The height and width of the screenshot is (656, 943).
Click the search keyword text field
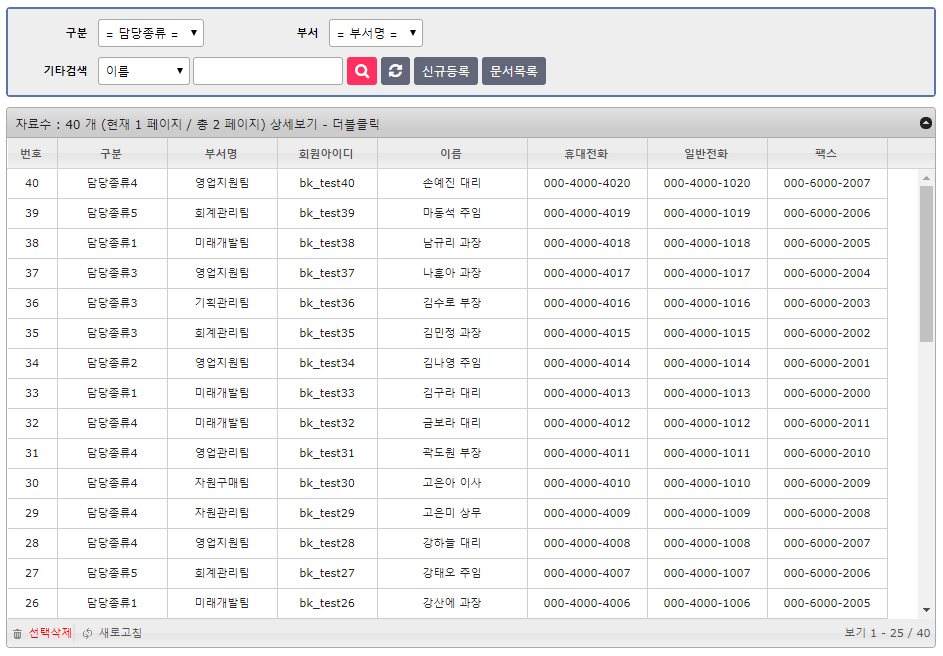tap(267, 71)
